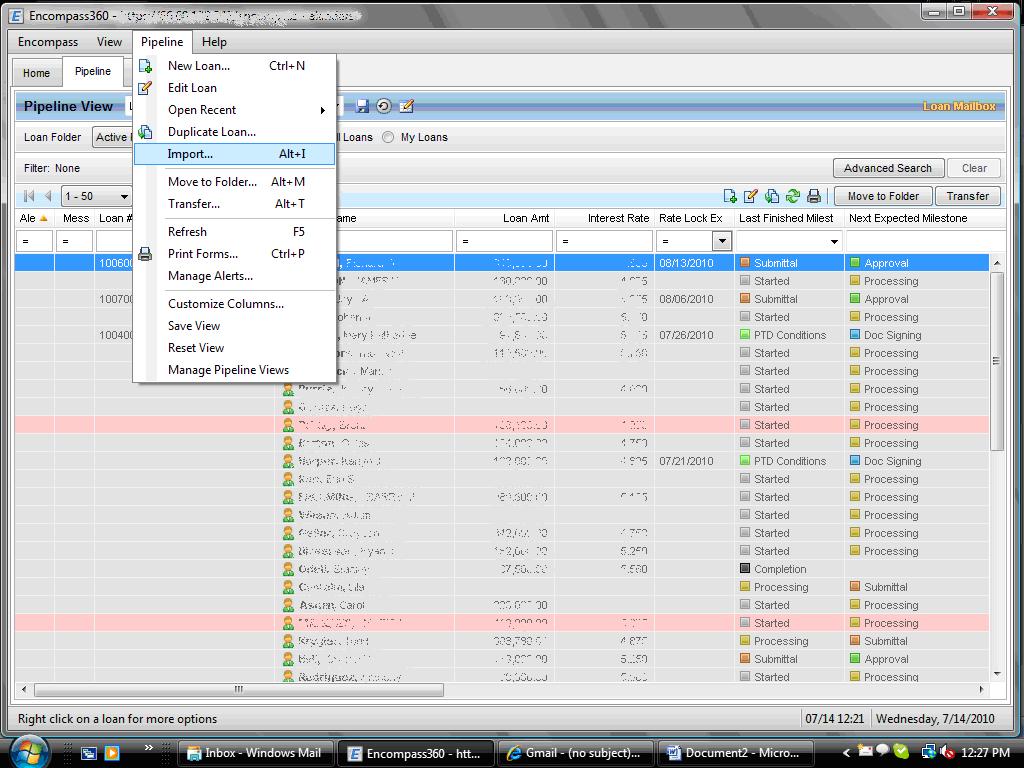Open Loan Folder Active dropdown

(112, 137)
